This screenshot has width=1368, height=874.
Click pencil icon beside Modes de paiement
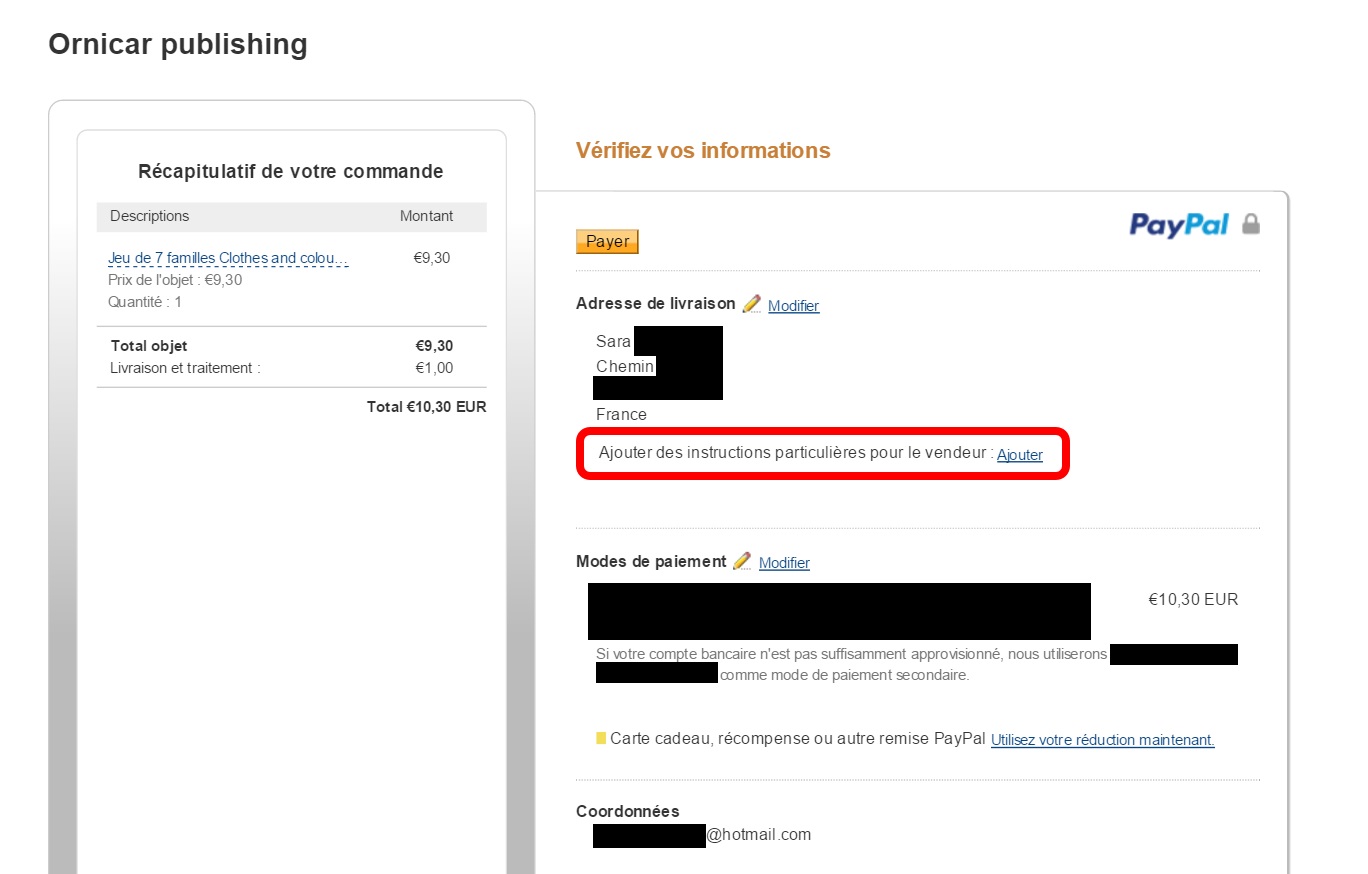(742, 561)
